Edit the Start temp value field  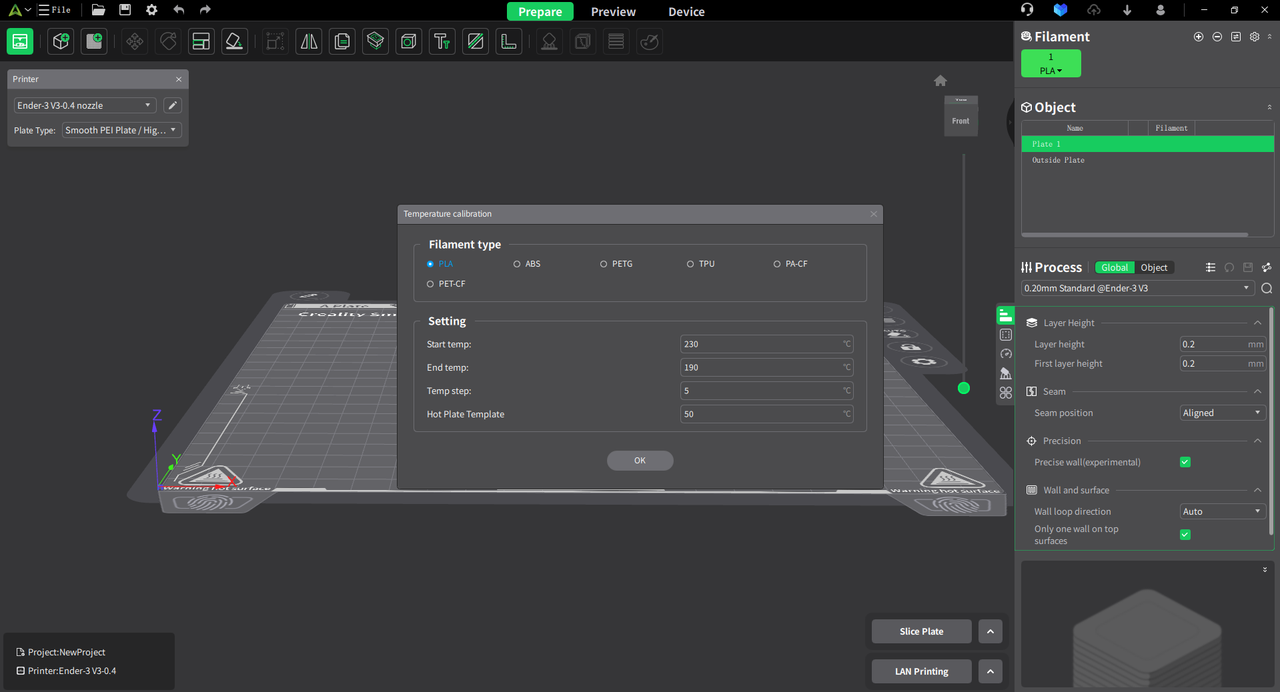[x=766, y=343]
